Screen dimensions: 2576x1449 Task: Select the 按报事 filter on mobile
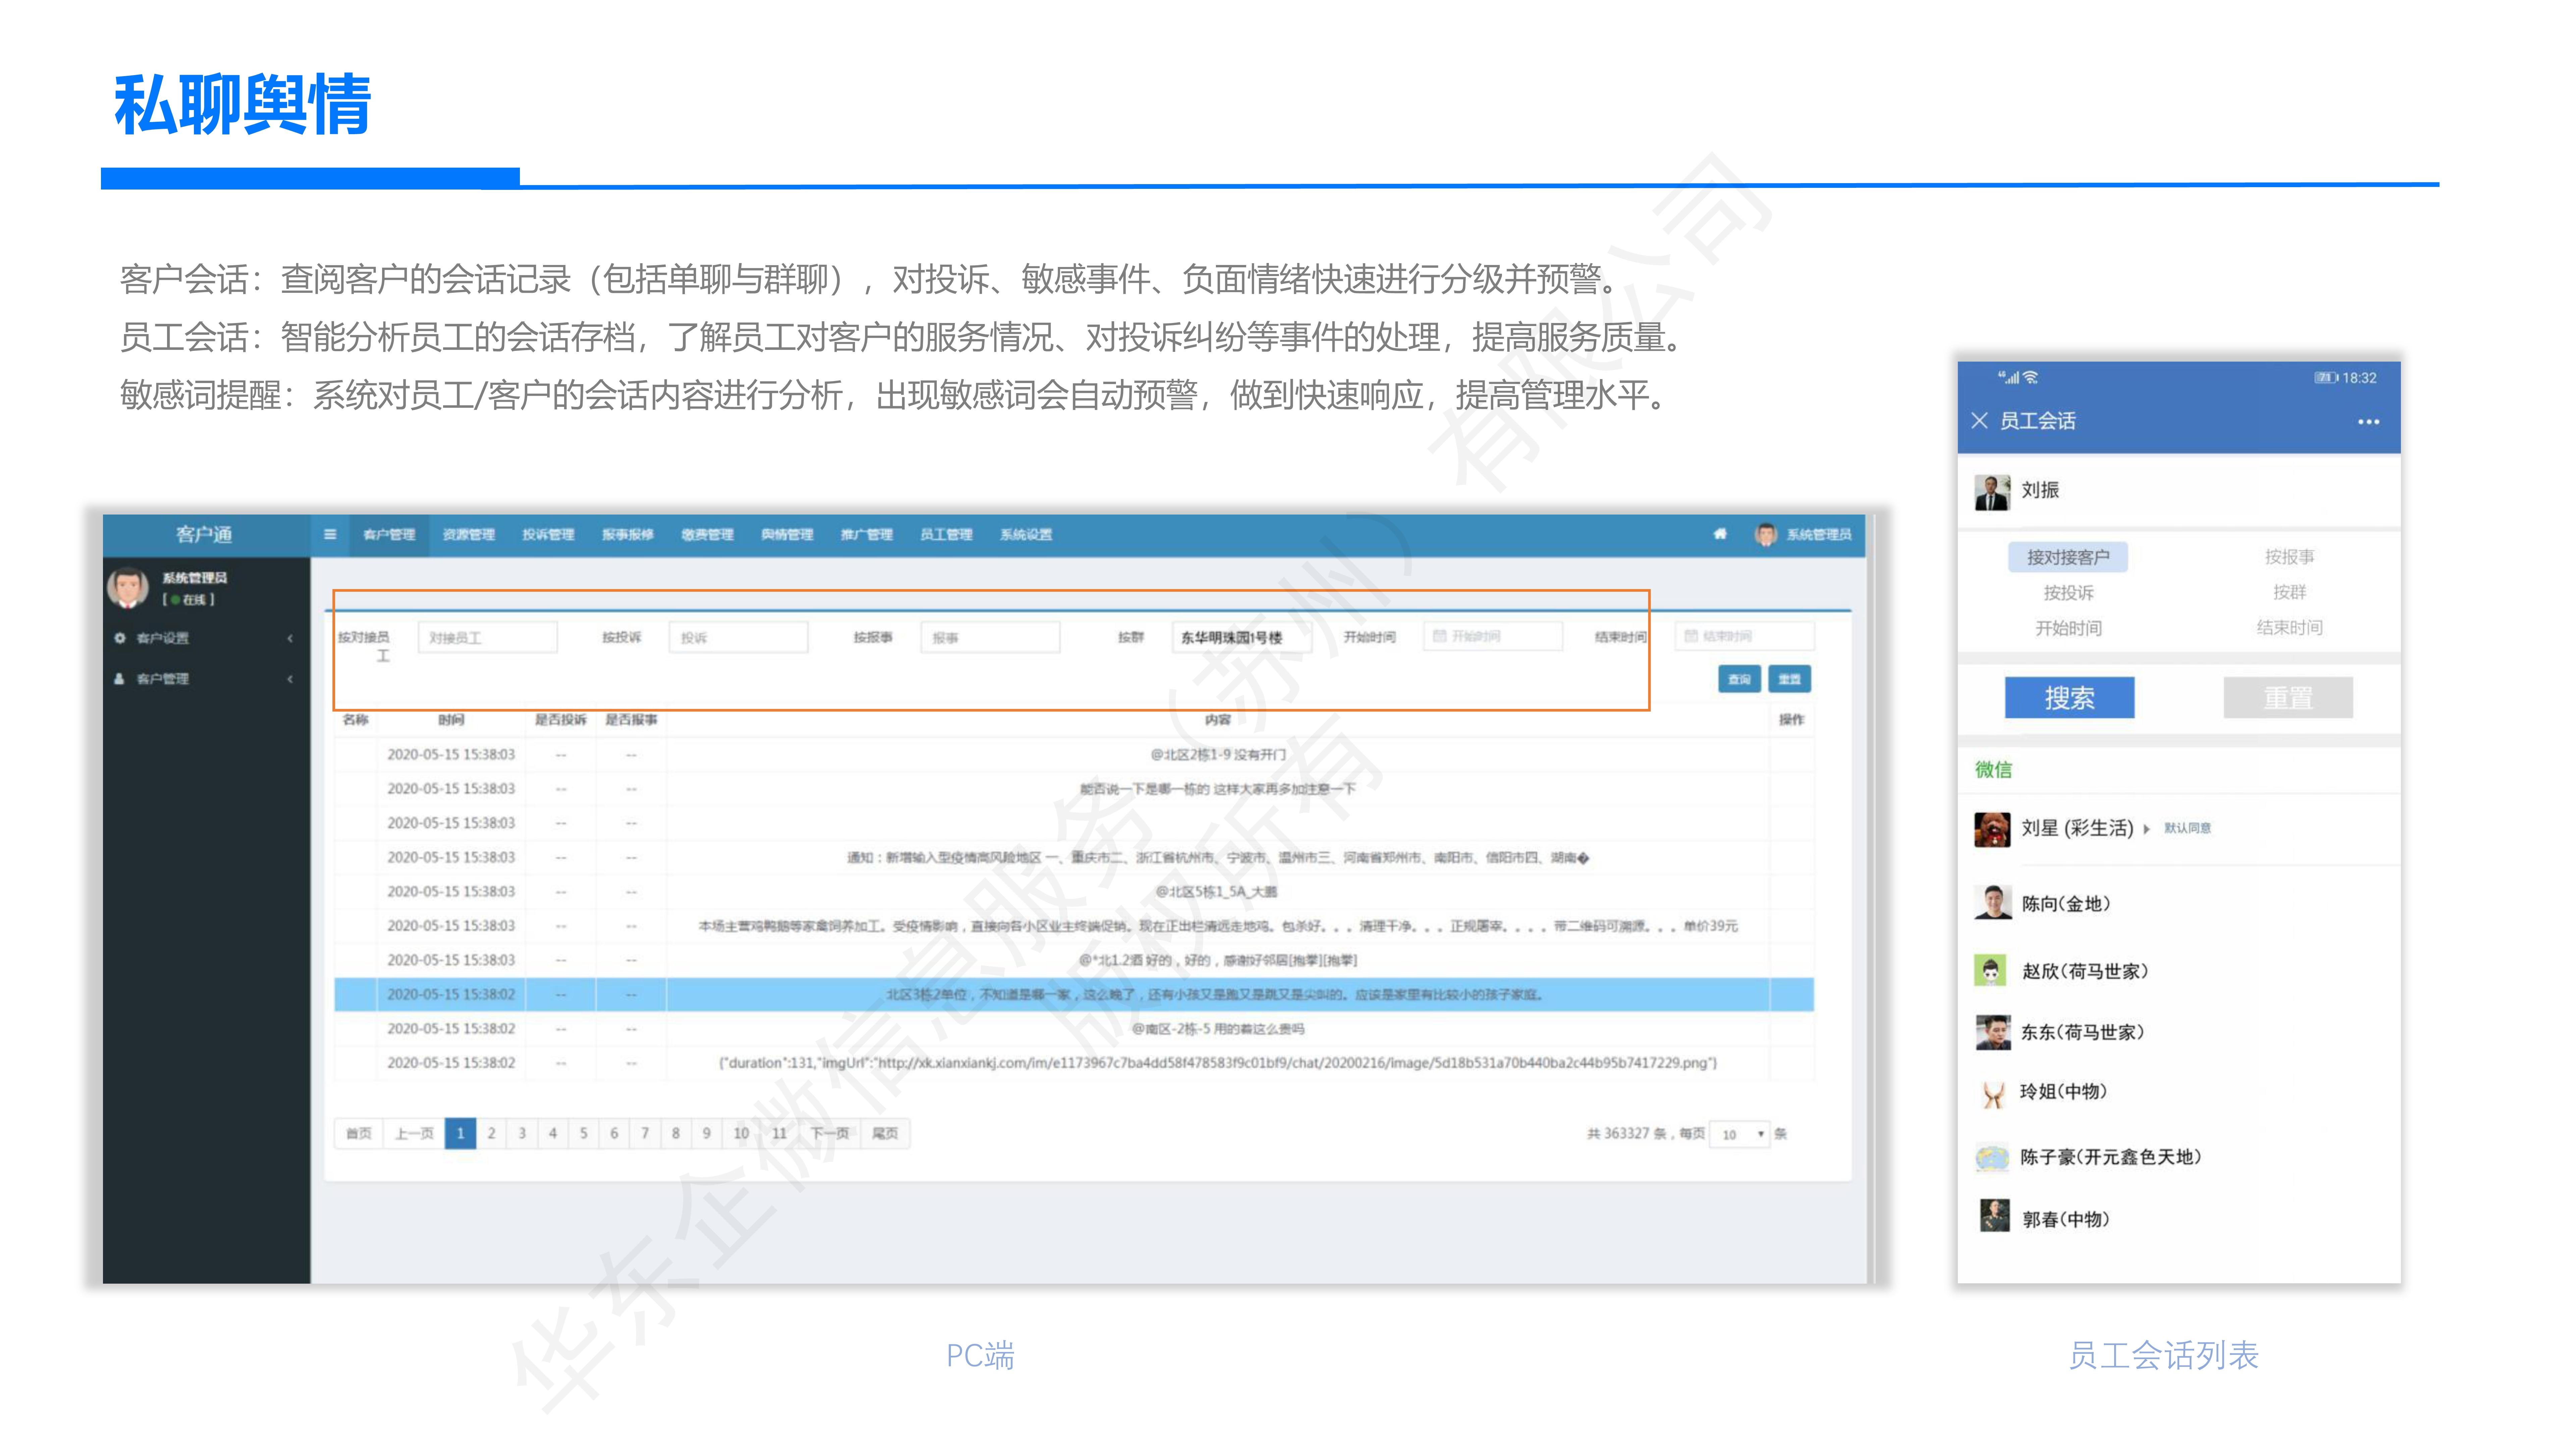tap(2289, 557)
